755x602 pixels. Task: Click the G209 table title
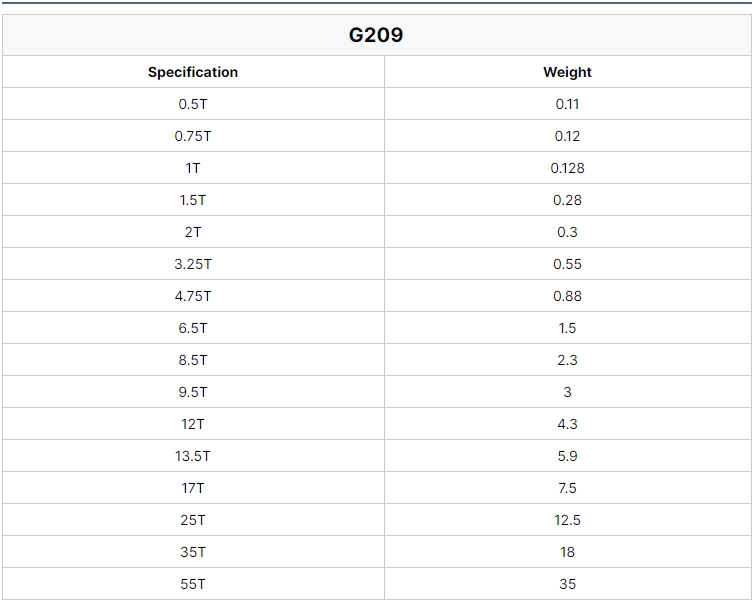click(x=376, y=35)
